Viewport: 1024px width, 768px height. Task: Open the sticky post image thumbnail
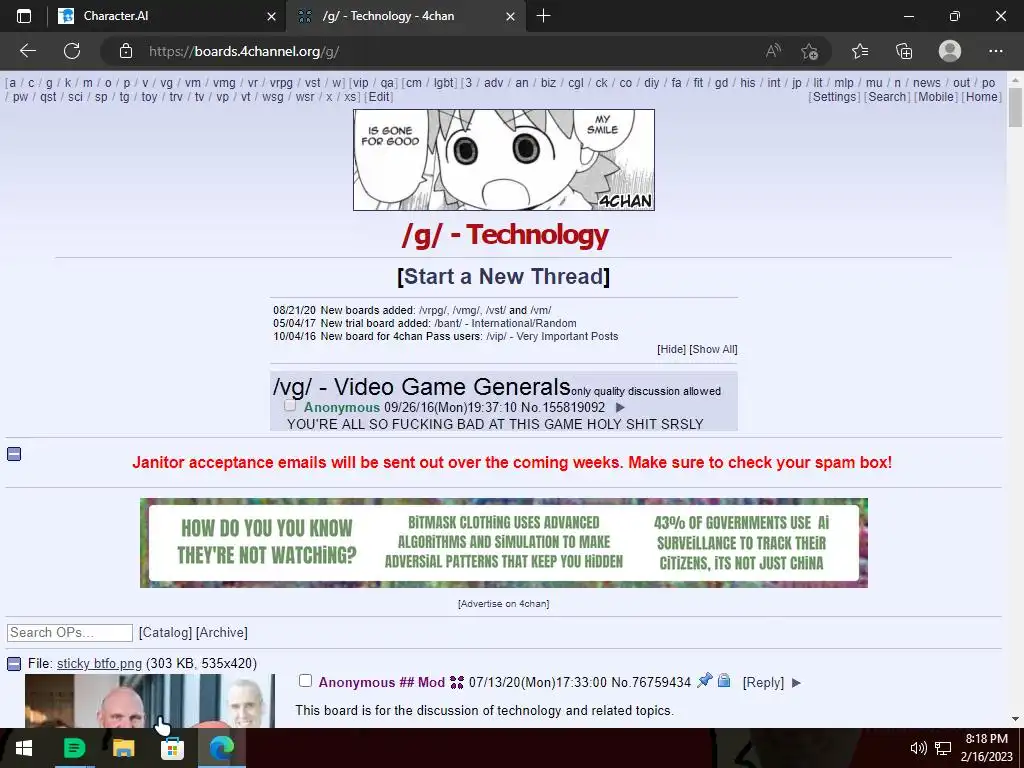pyautogui.click(x=150, y=701)
